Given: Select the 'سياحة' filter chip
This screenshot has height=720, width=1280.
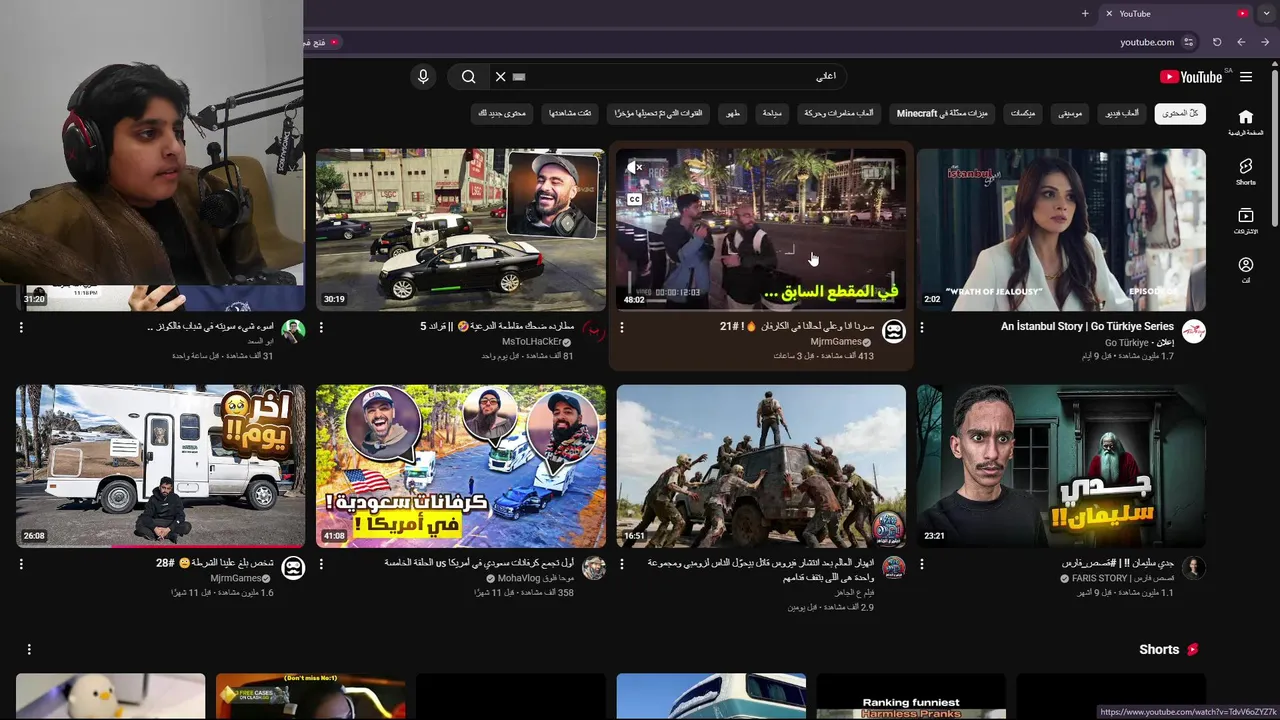Looking at the screenshot, I should tap(772, 113).
